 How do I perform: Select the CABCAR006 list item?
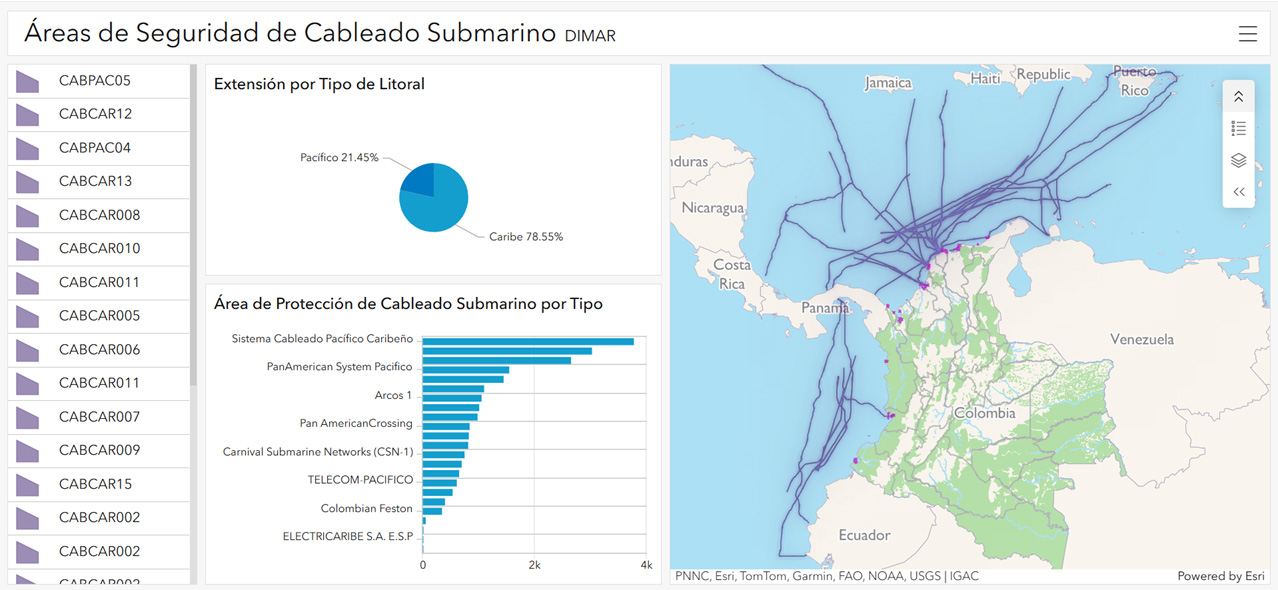[99, 349]
